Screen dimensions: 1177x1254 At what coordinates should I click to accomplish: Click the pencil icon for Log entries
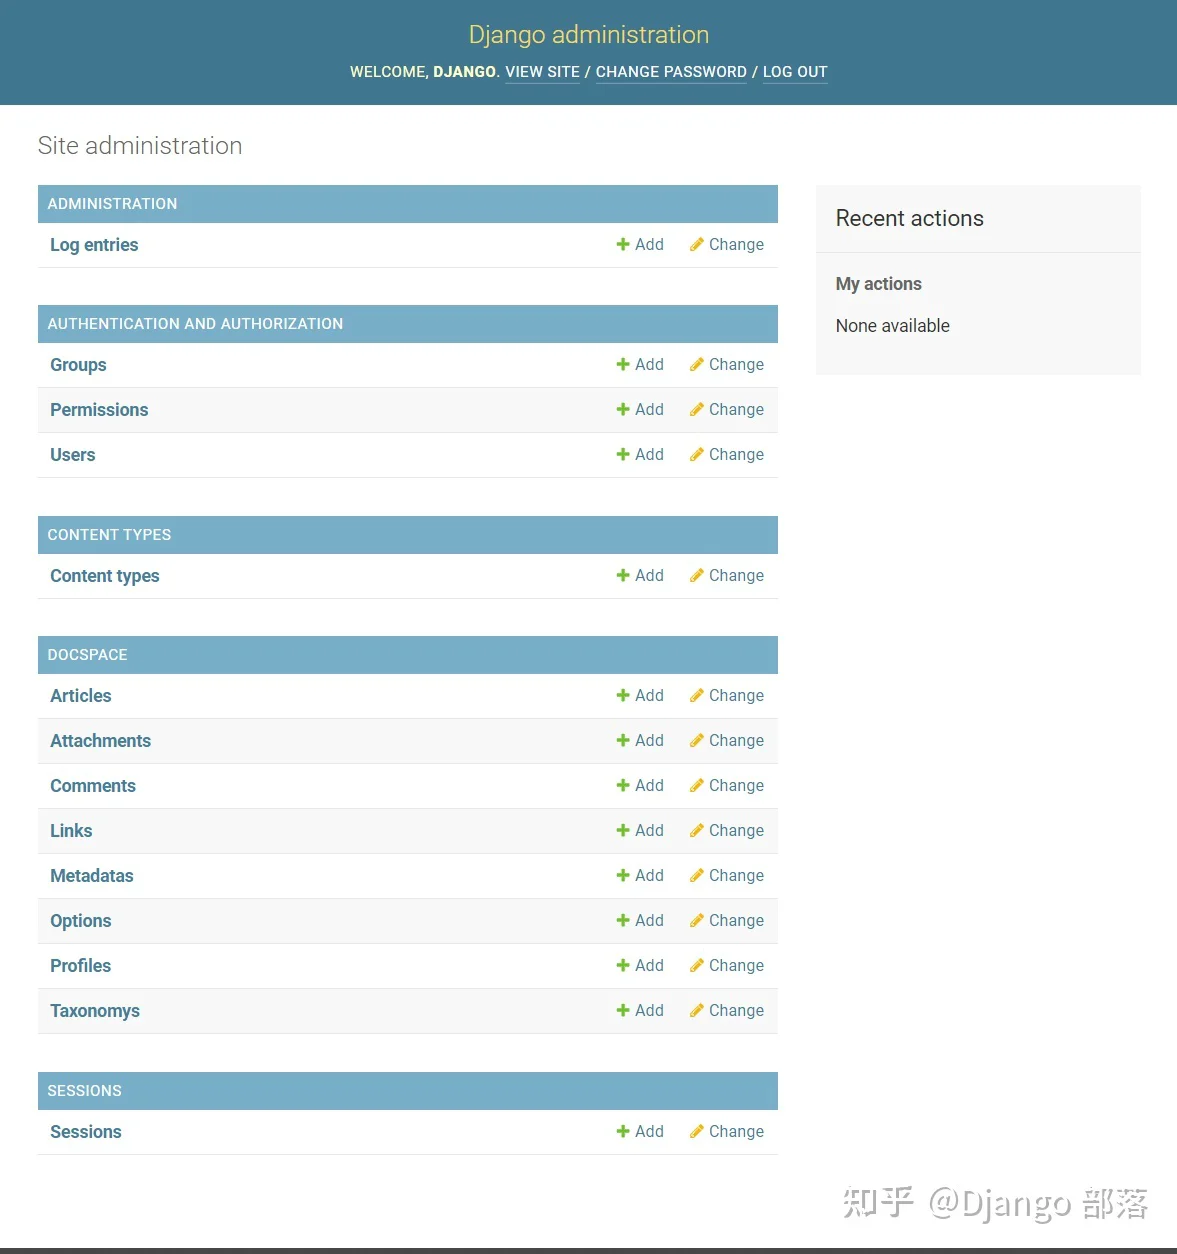click(x=696, y=244)
